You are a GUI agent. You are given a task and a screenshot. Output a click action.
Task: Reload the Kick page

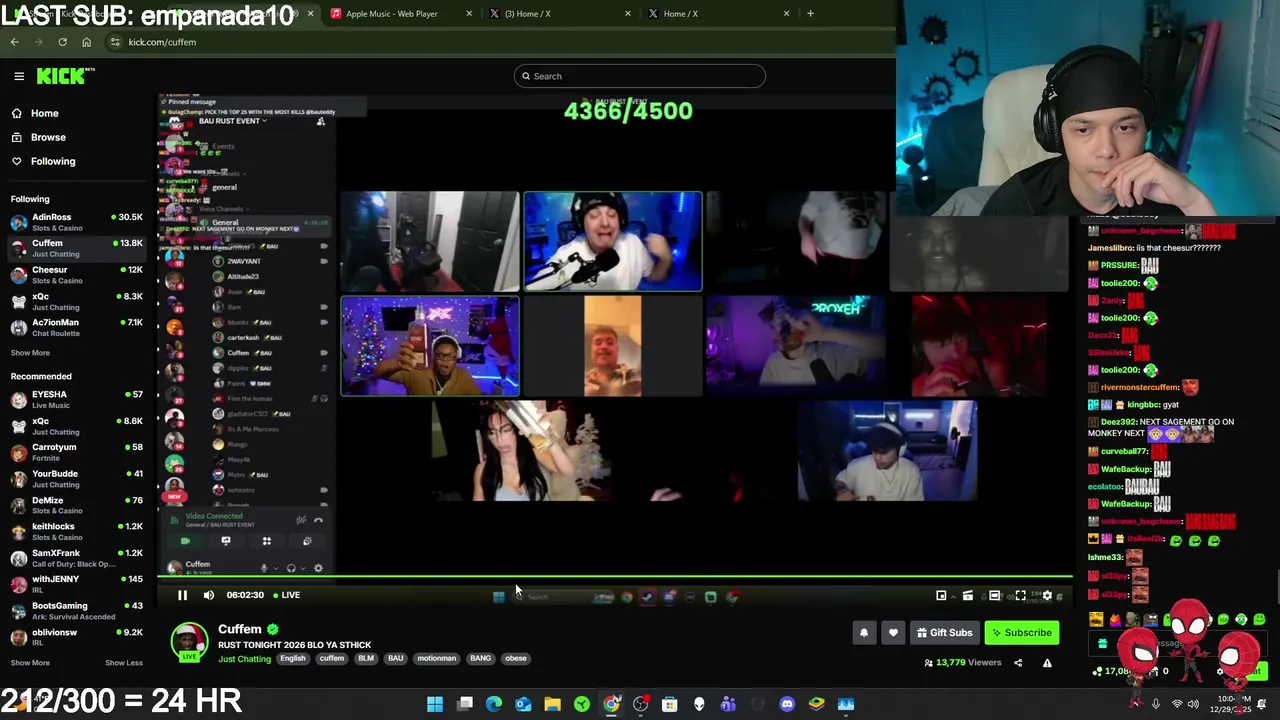[x=62, y=42]
